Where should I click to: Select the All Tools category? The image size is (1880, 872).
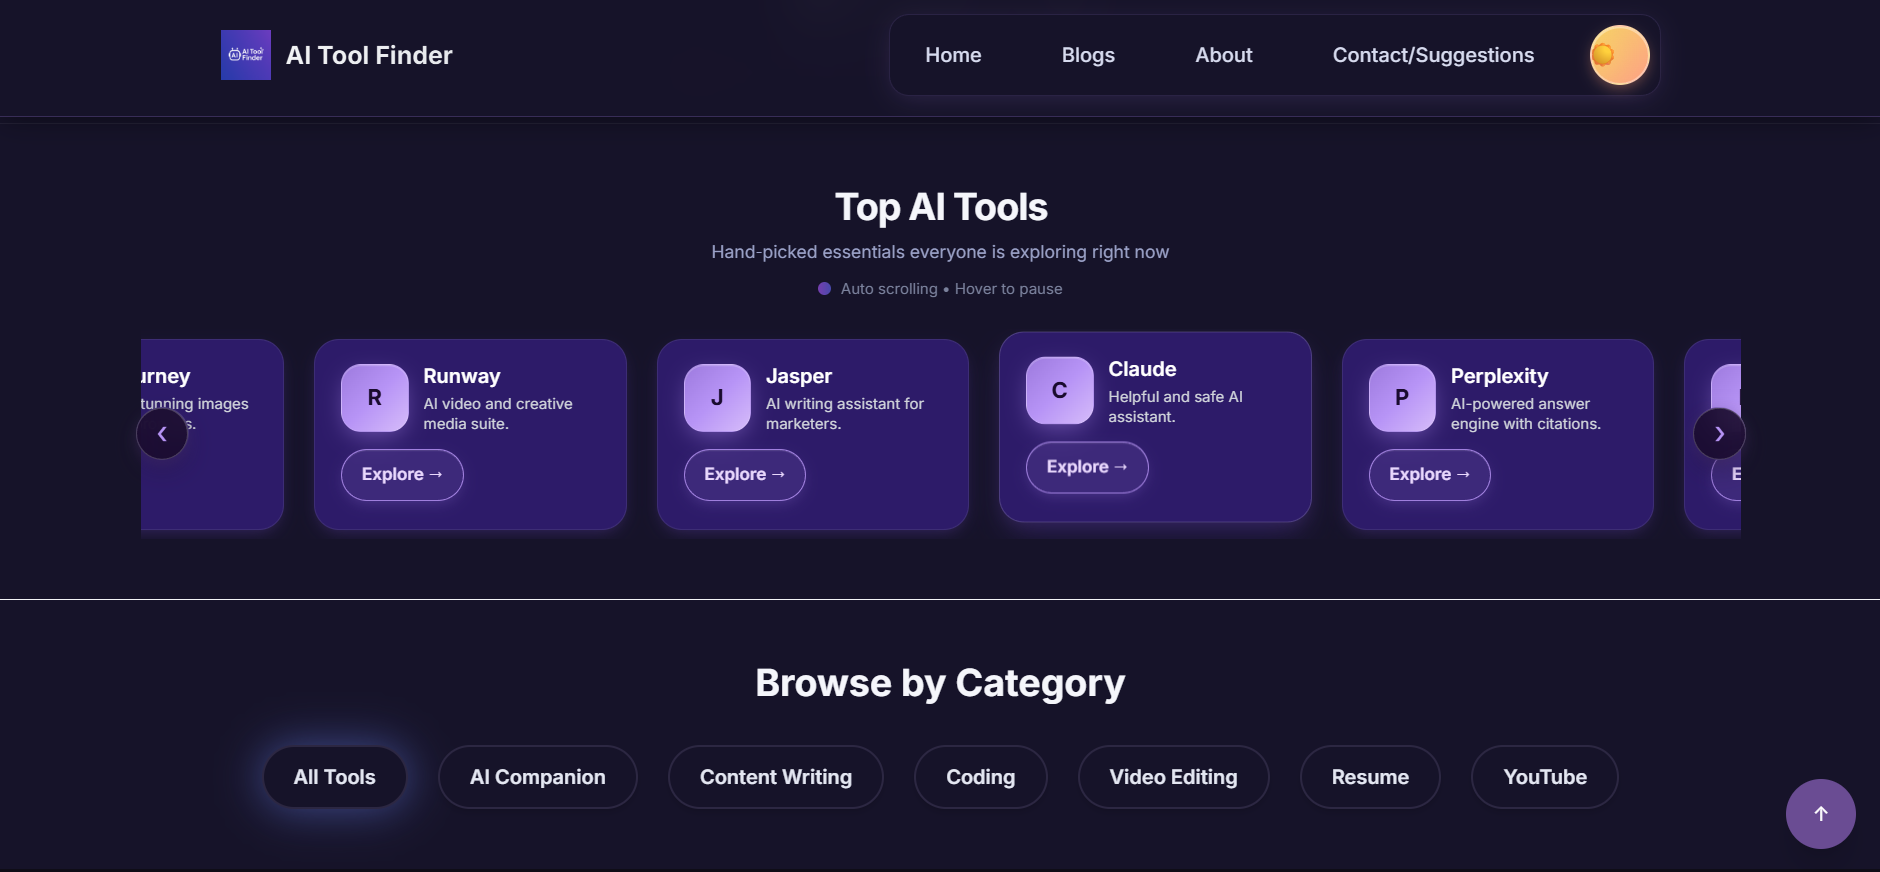pyautogui.click(x=335, y=777)
